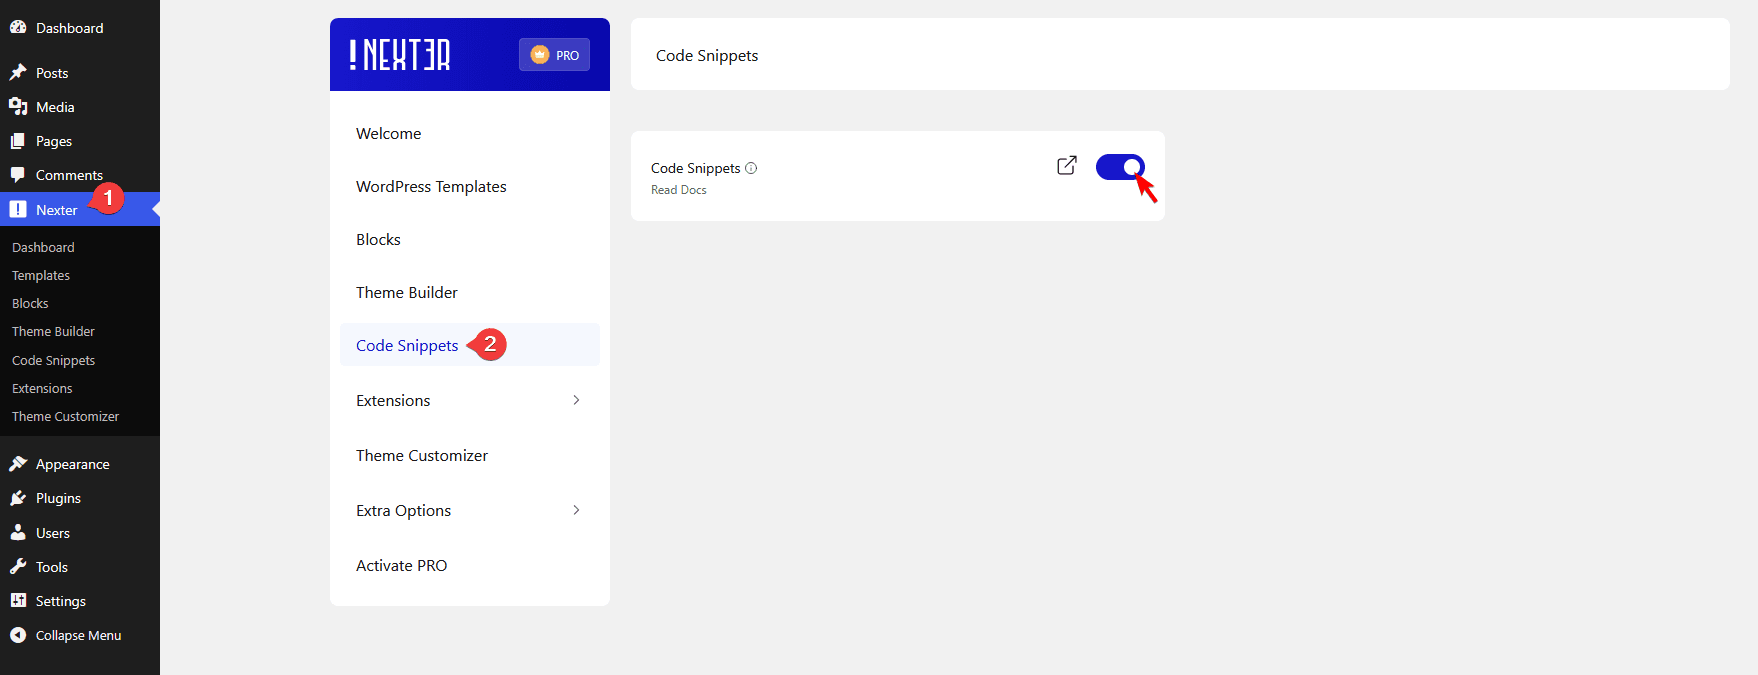Open Code Snippets in new tab icon
This screenshot has width=1758, height=675.
(x=1066, y=165)
